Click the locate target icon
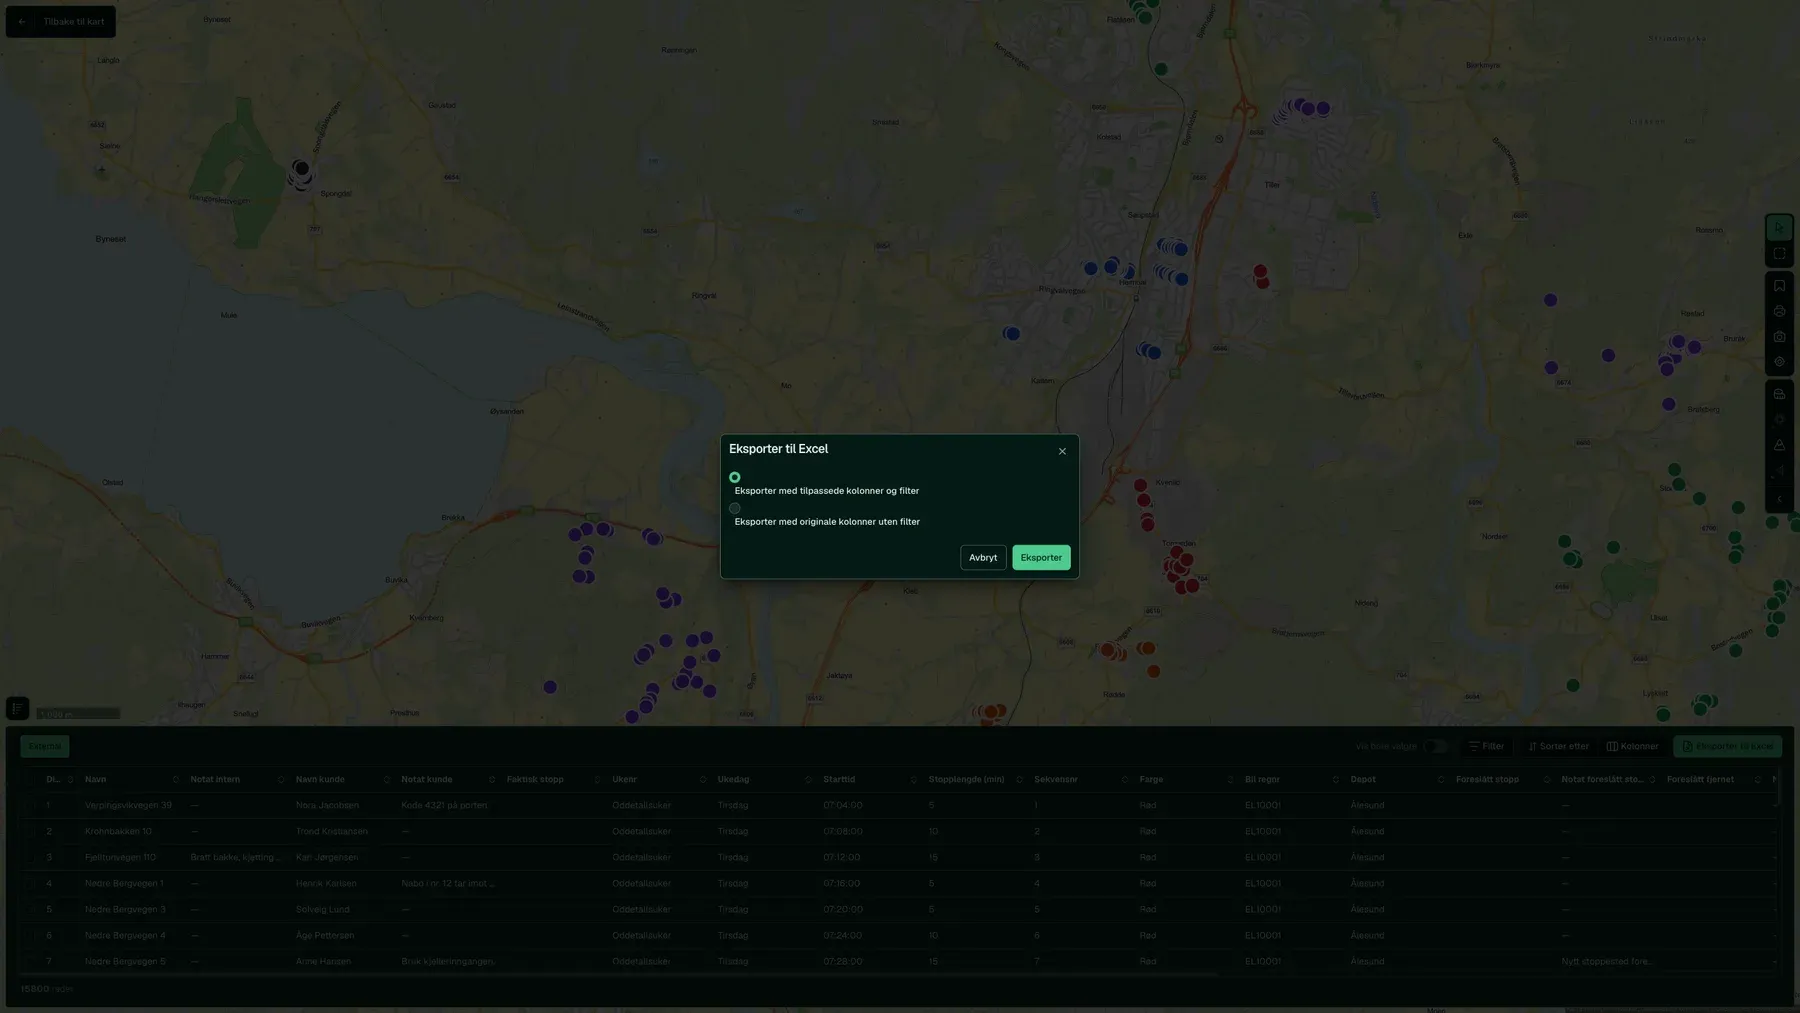The width and height of the screenshot is (1800, 1013). (x=1779, y=362)
